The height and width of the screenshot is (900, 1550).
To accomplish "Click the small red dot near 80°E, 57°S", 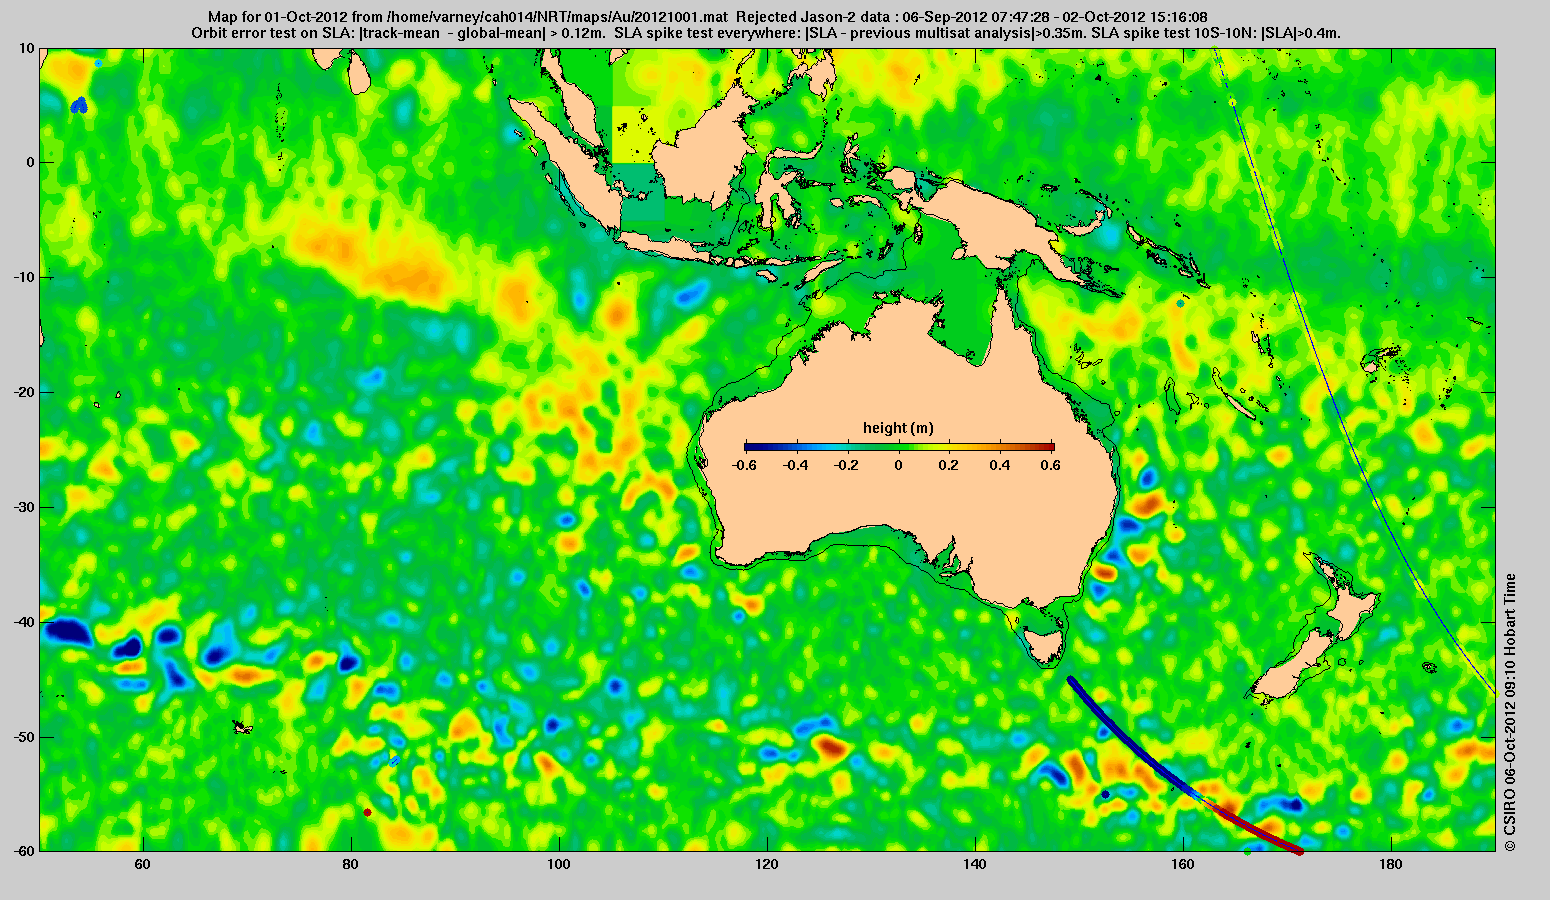I will (x=367, y=812).
